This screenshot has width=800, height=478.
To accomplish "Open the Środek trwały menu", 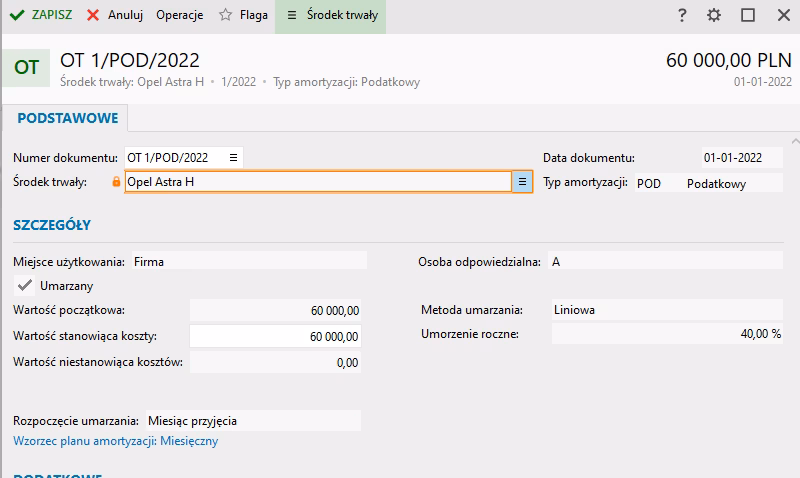I will 331,15.
